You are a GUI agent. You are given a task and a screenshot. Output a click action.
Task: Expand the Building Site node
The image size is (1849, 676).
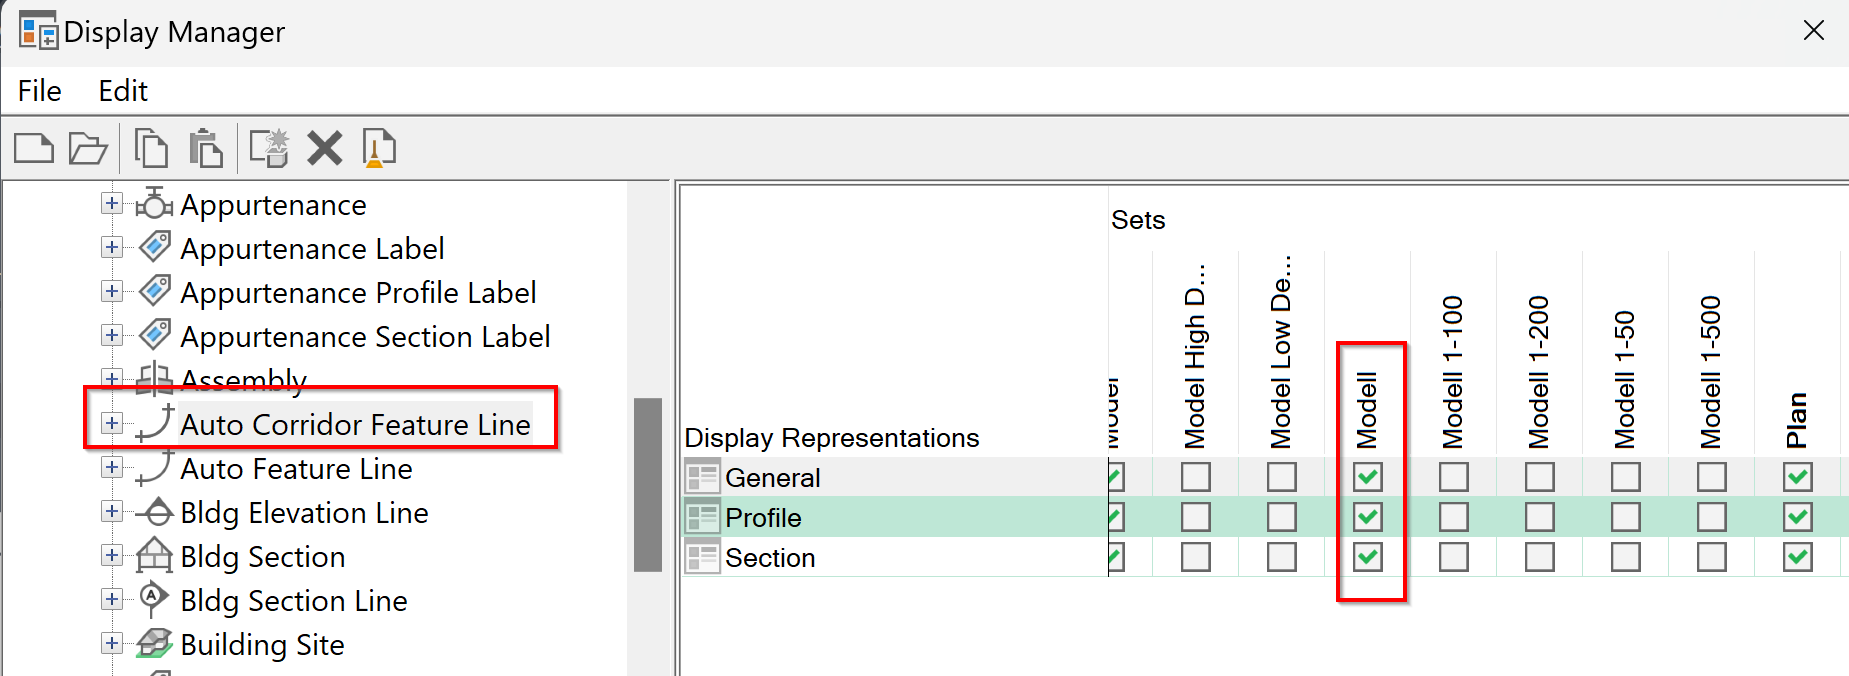pos(112,643)
